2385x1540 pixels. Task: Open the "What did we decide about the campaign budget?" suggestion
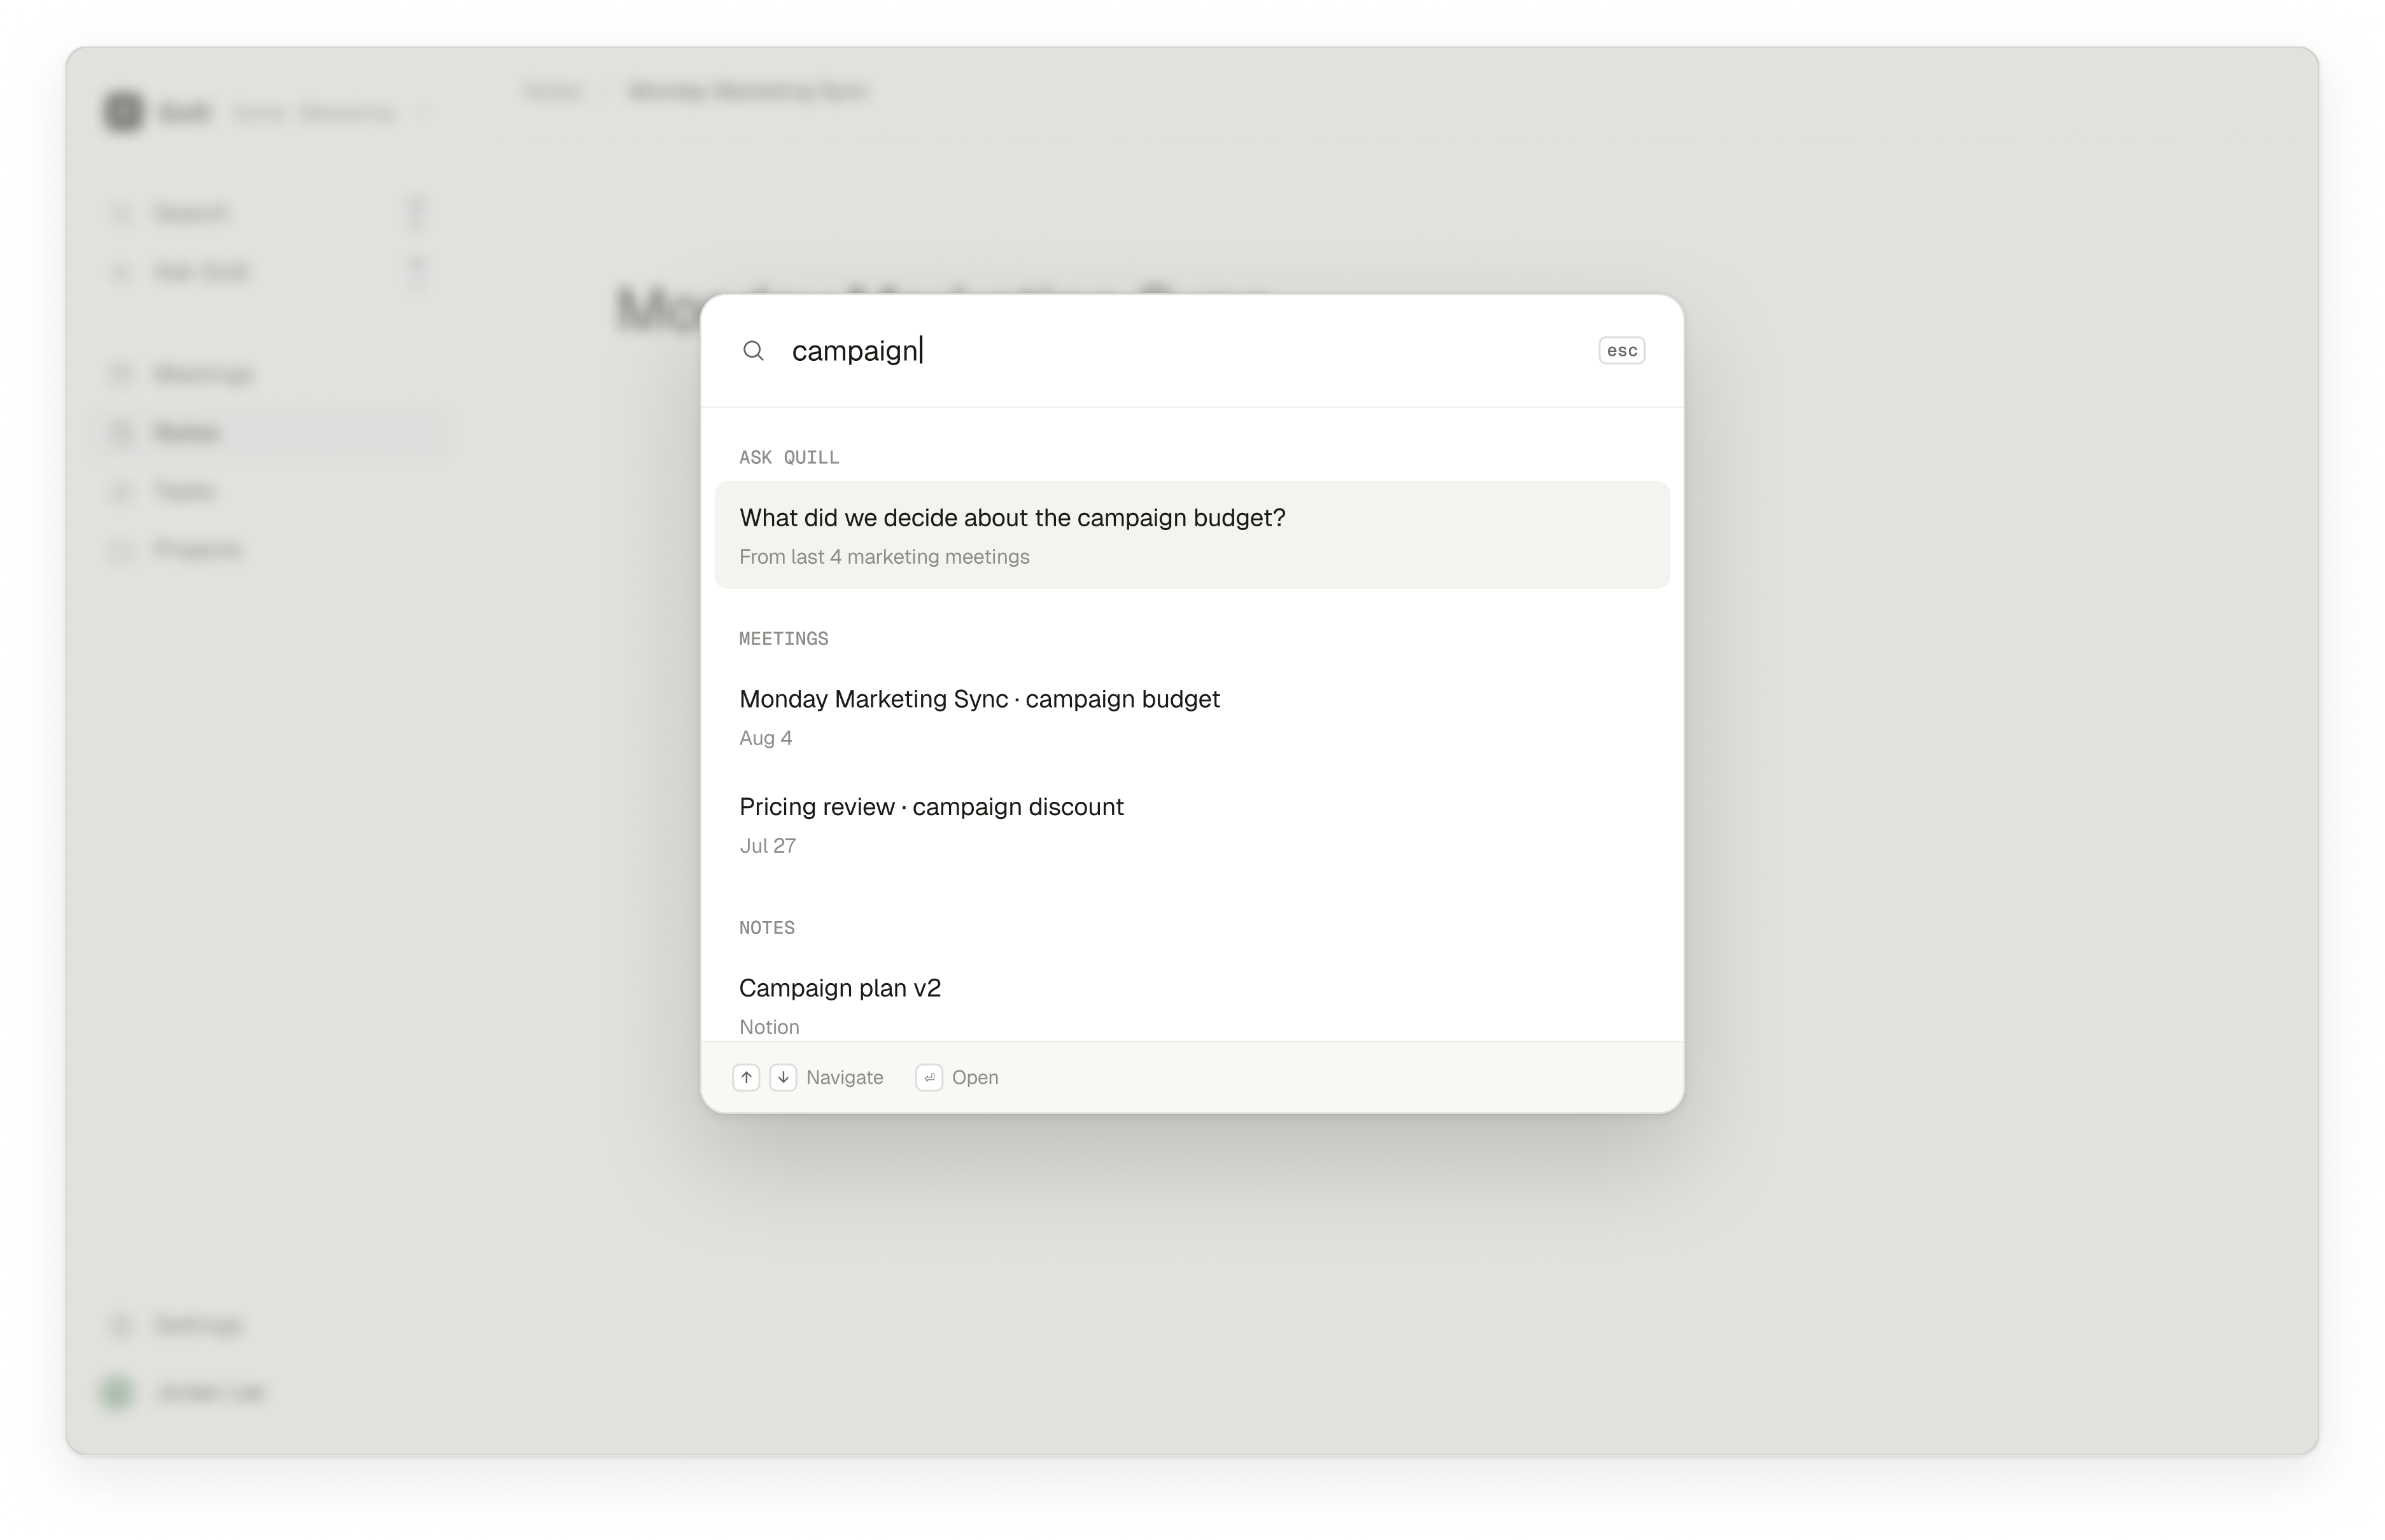[1192, 535]
